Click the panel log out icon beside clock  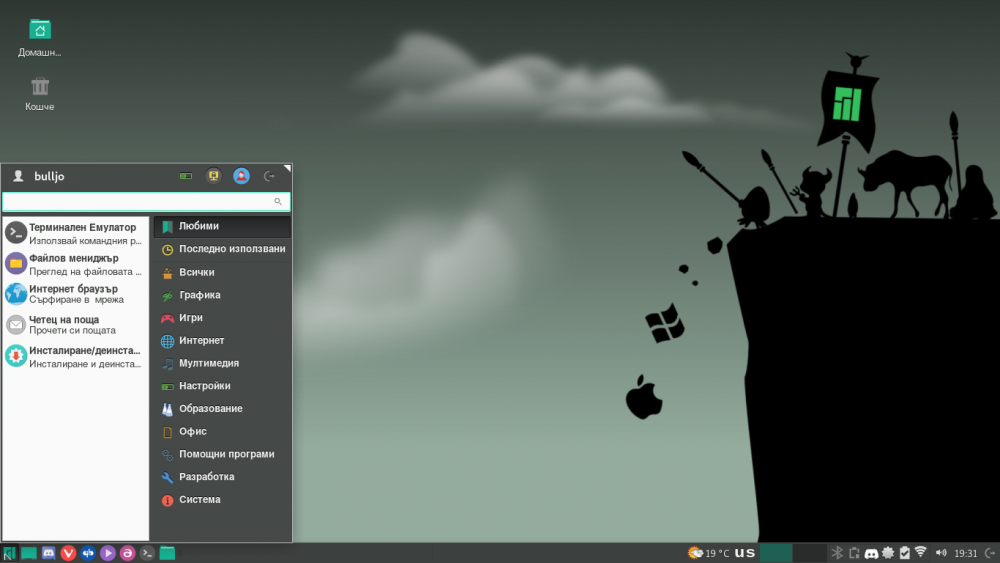pos(990,553)
